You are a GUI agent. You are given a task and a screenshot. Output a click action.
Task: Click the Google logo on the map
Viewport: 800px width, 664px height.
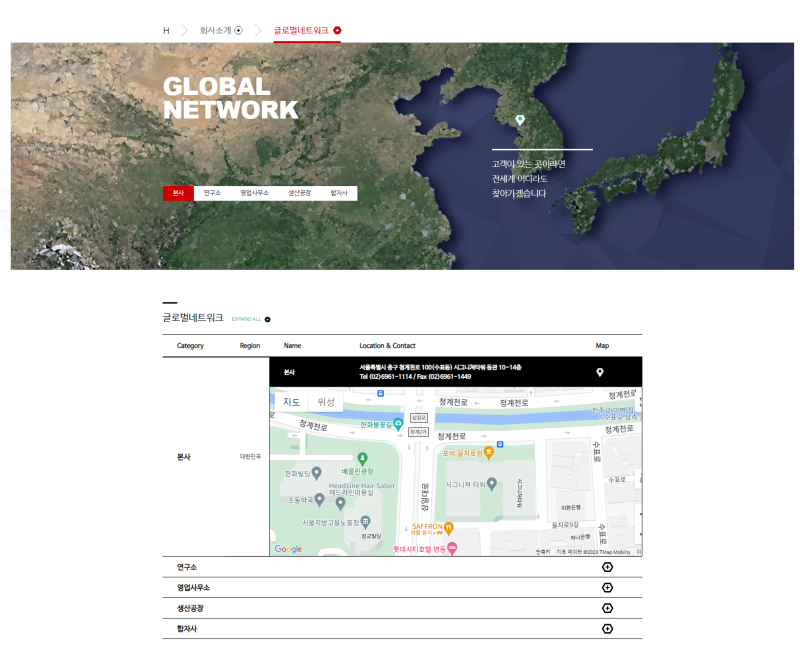(288, 549)
